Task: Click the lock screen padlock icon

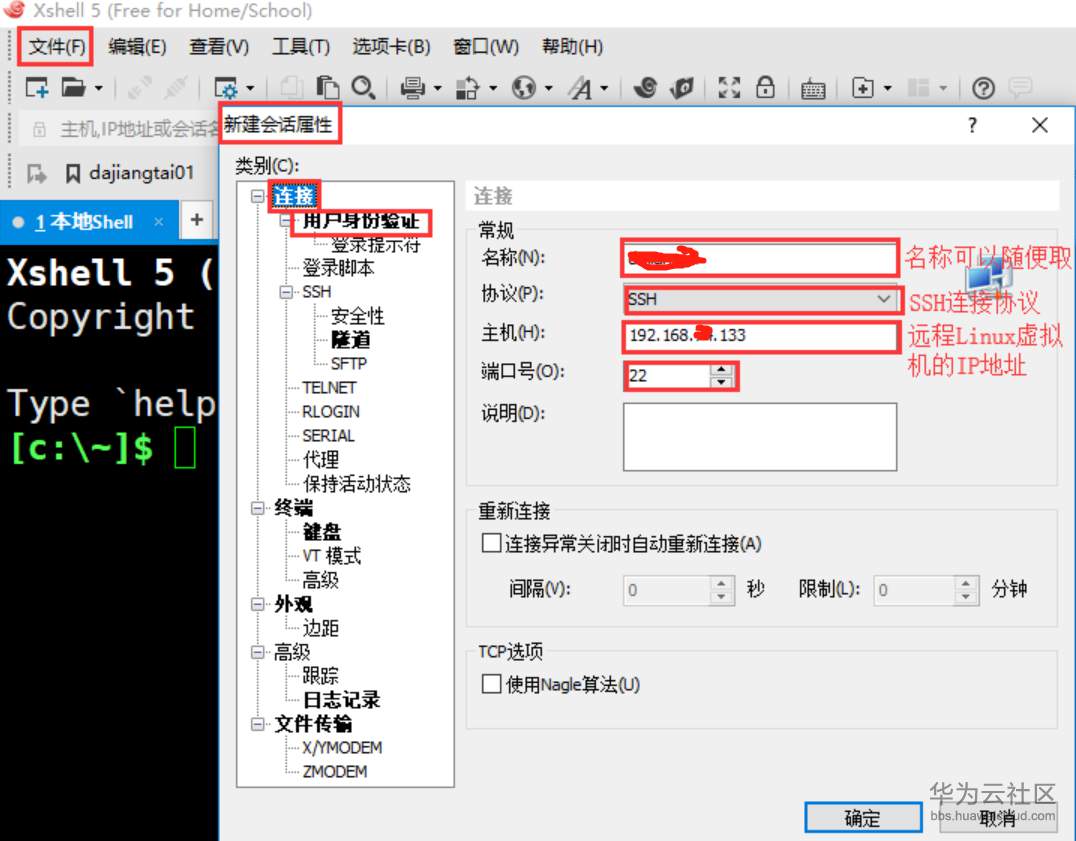Action: pos(765,88)
